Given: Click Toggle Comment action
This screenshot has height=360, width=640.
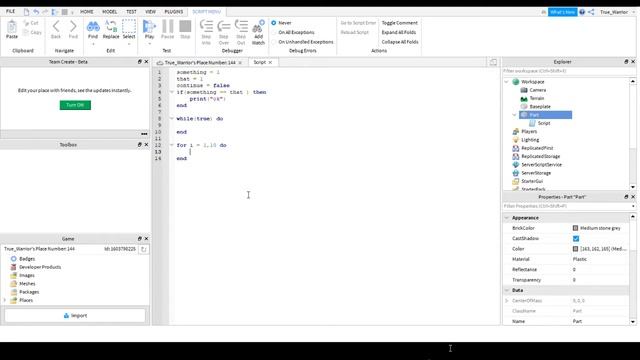Looking at the screenshot, I should [400, 23].
